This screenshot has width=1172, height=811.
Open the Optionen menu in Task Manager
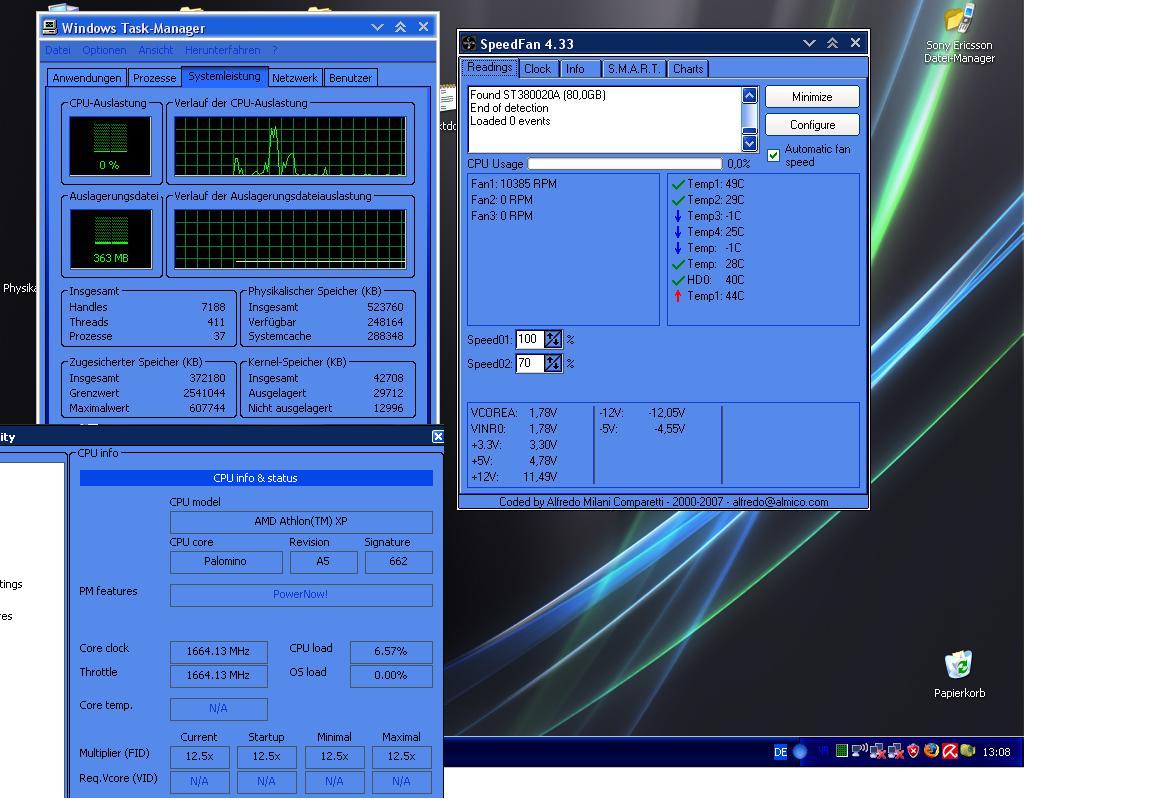coord(105,50)
